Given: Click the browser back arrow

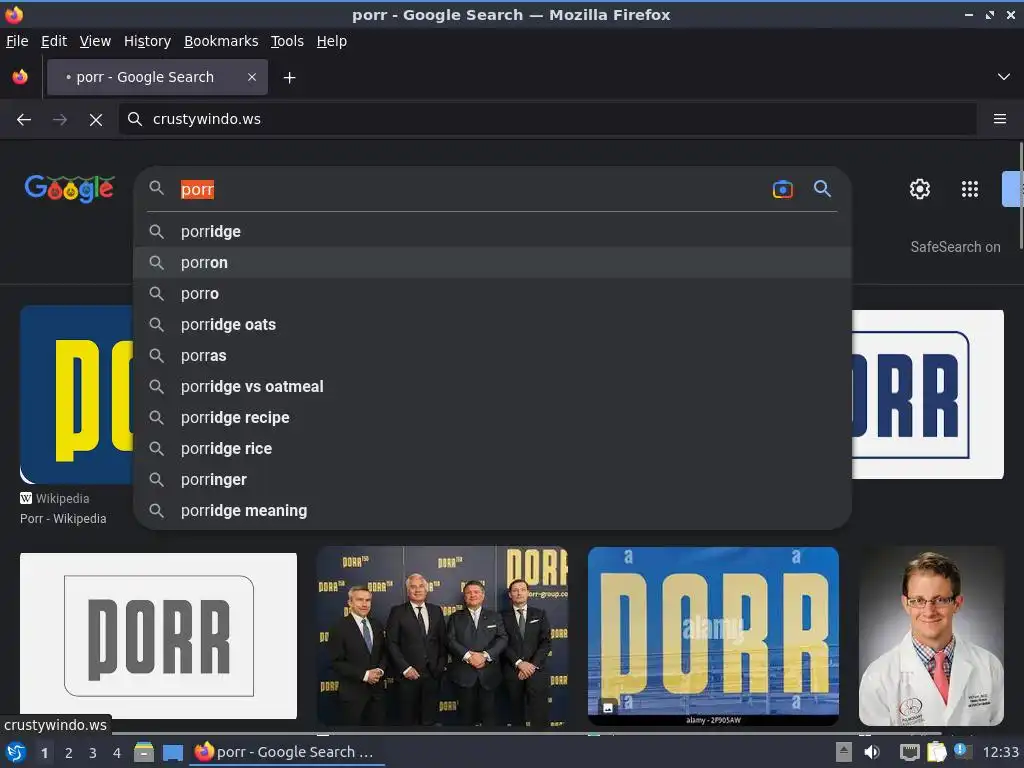Looking at the screenshot, I should coord(24,120).
